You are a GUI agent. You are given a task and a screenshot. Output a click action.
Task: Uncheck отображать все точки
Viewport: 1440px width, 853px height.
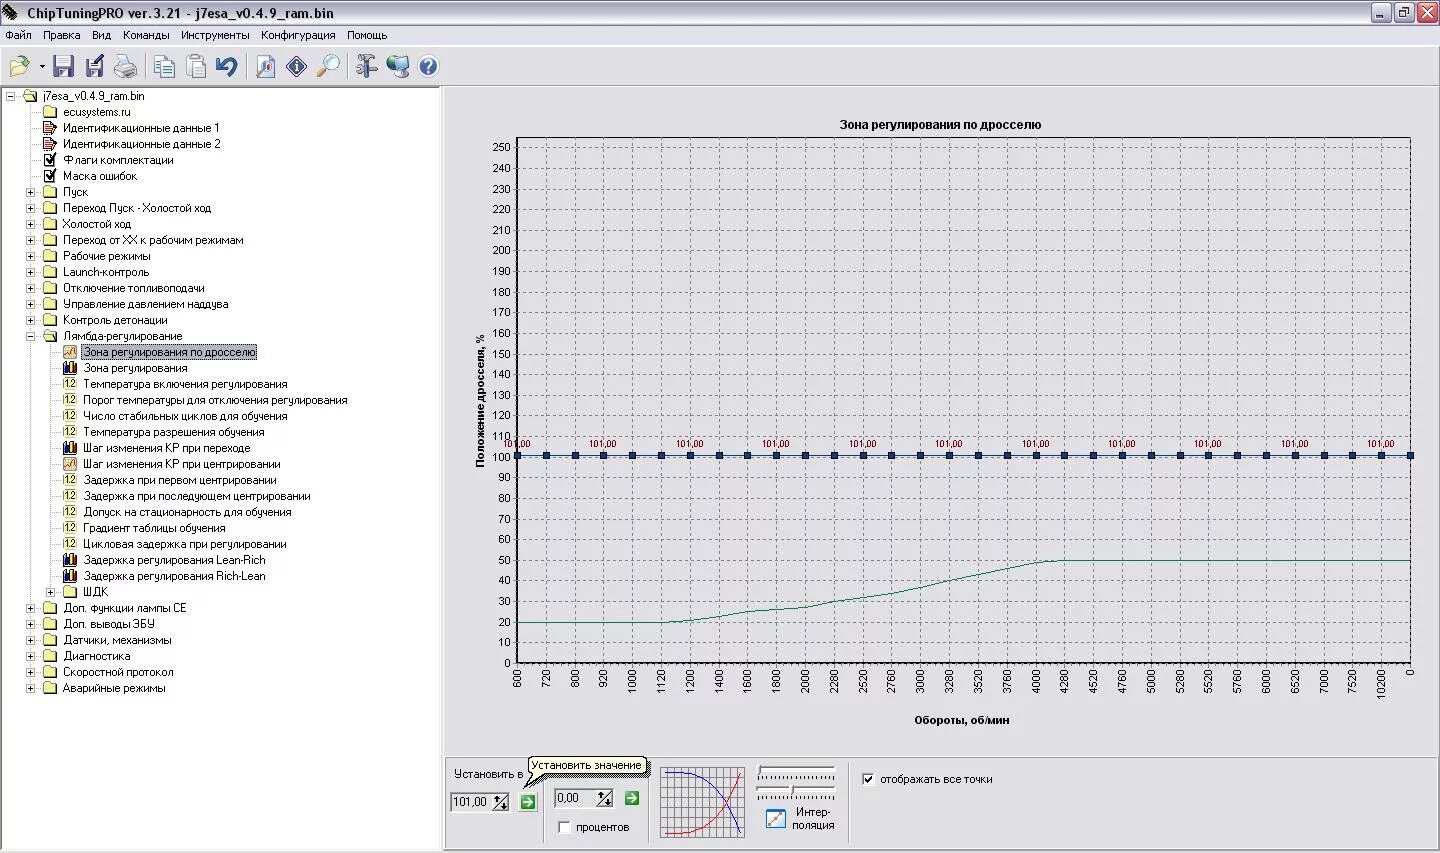(x=868, y=779)
